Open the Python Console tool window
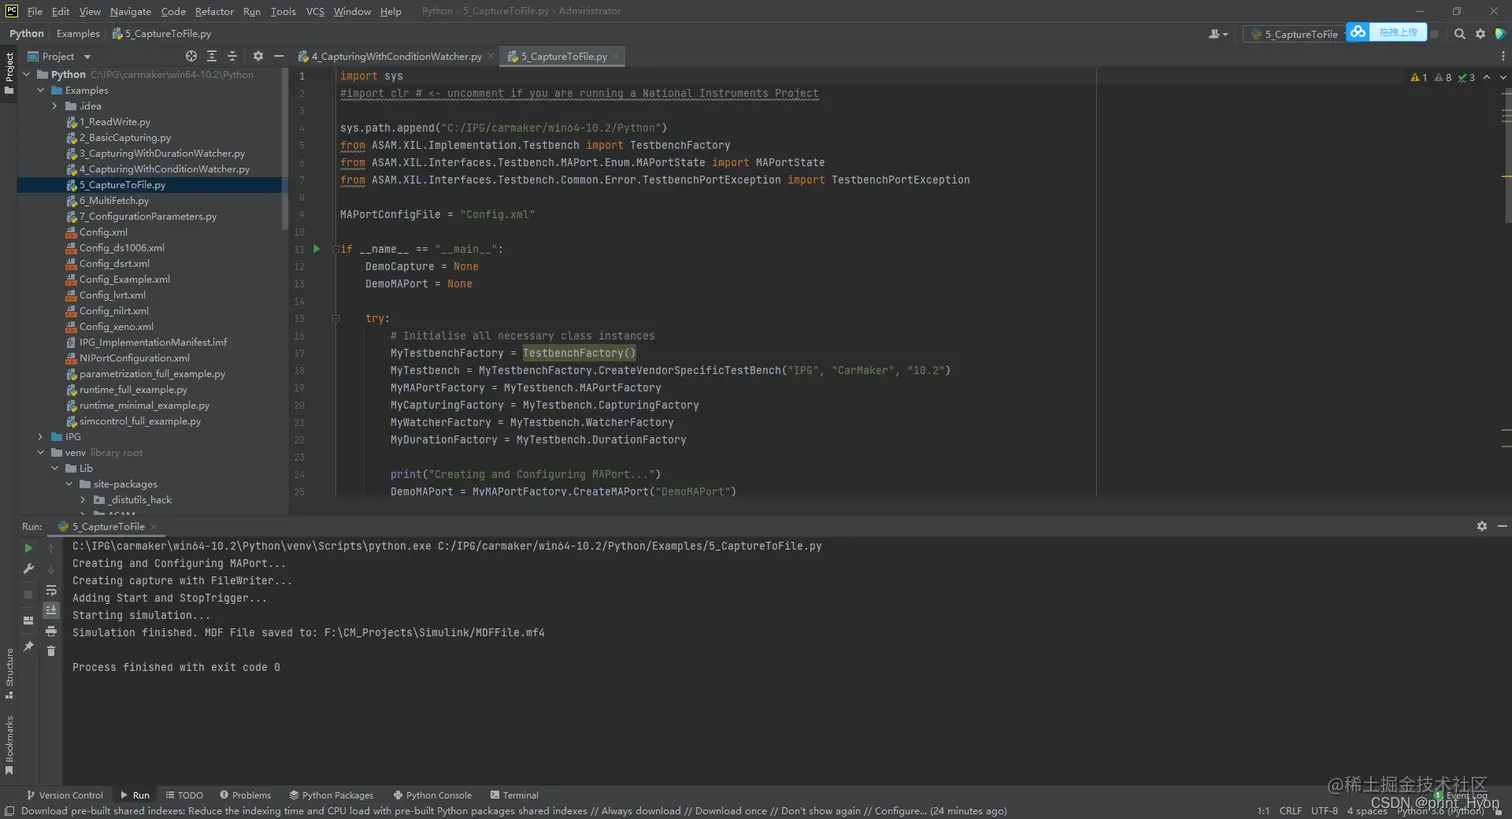 click(x=432, y=795)
